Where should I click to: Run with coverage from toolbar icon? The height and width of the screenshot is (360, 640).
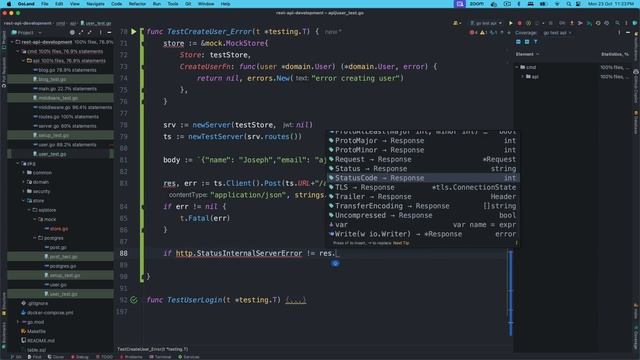coord(529,23)
